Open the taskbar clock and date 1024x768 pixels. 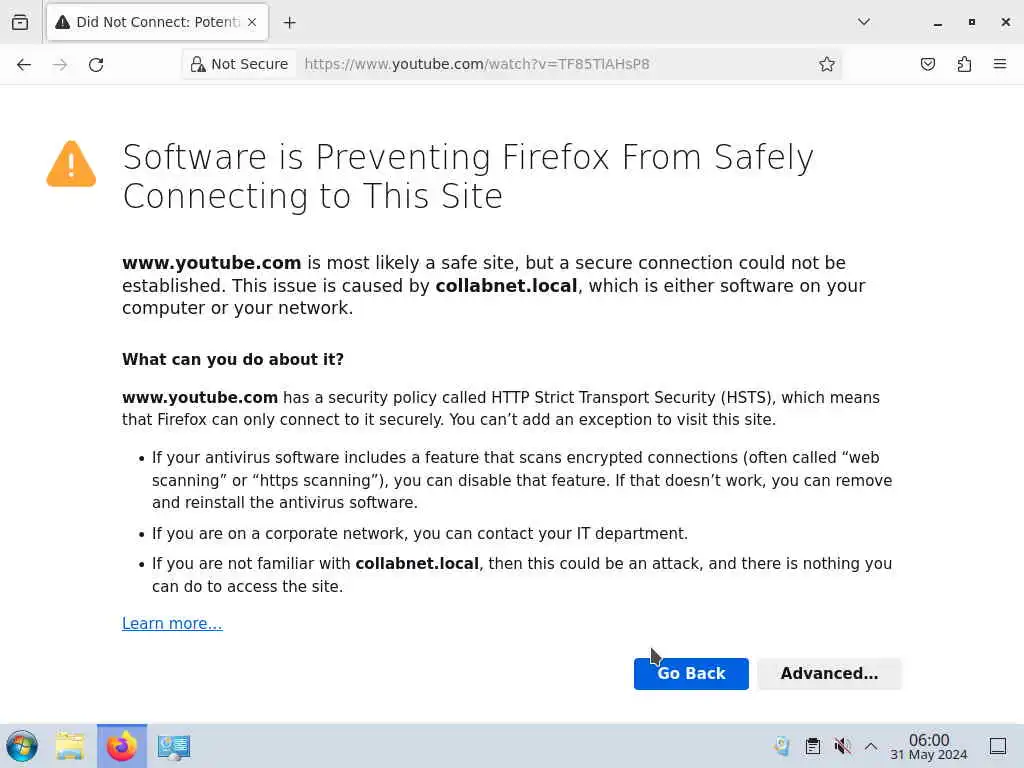point(929,747)
